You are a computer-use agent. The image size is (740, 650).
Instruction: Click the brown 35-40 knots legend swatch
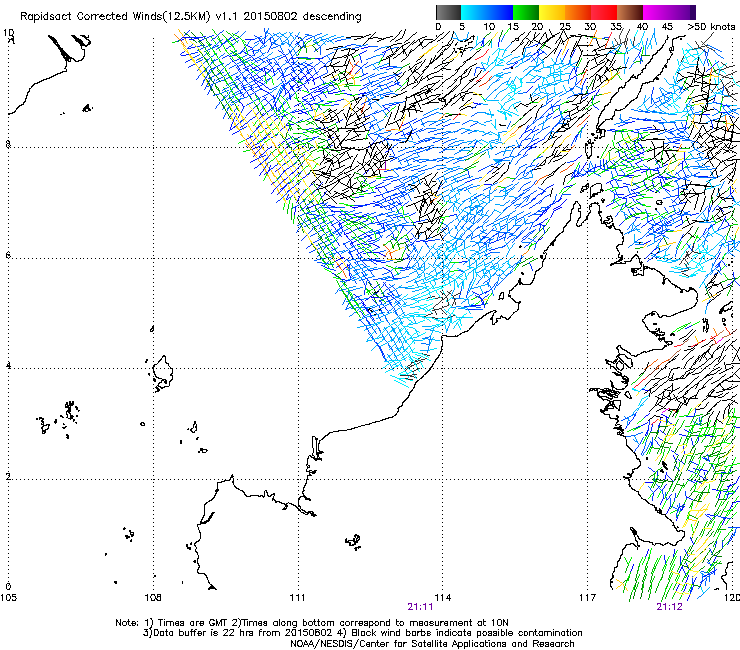coord(630,12)
